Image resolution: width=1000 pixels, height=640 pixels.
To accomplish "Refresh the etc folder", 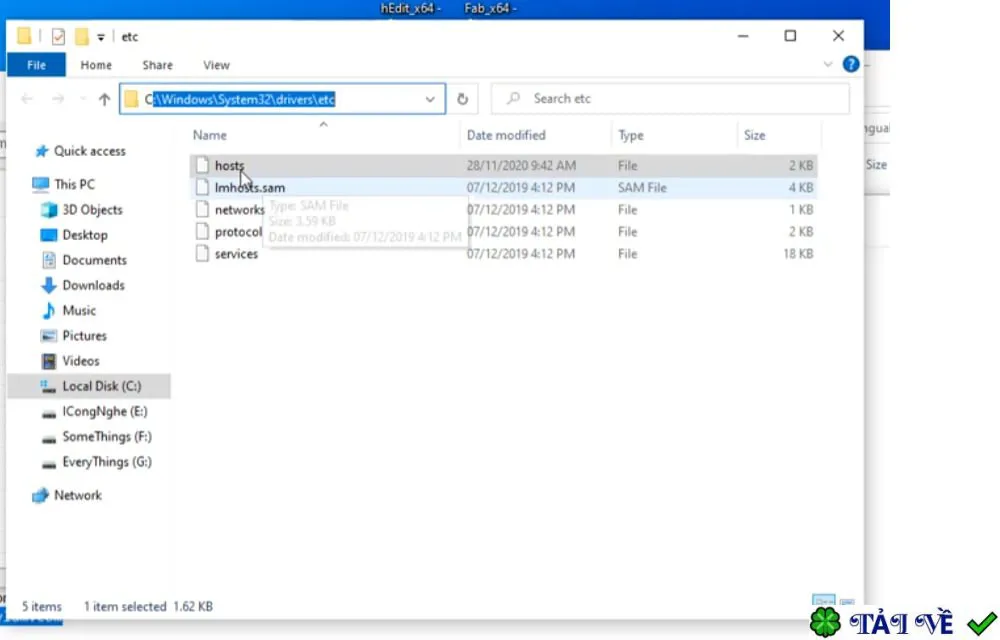I will [x=462, y=99].
